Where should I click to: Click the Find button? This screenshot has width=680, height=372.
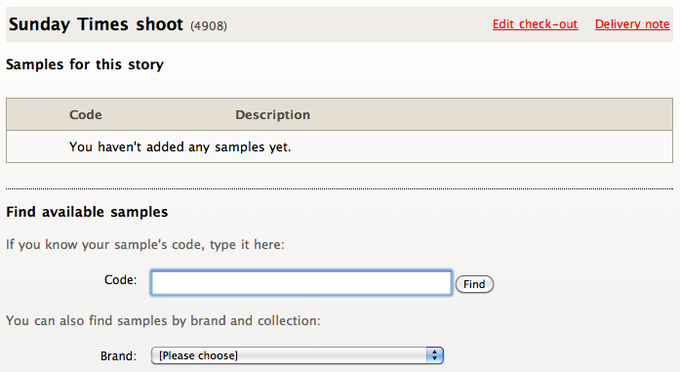474,284
